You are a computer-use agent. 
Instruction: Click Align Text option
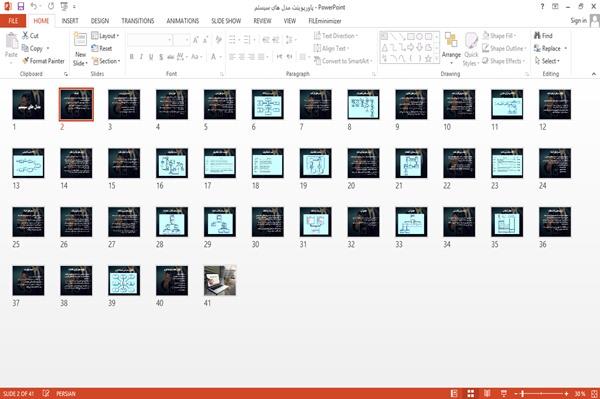coord(331,48)
